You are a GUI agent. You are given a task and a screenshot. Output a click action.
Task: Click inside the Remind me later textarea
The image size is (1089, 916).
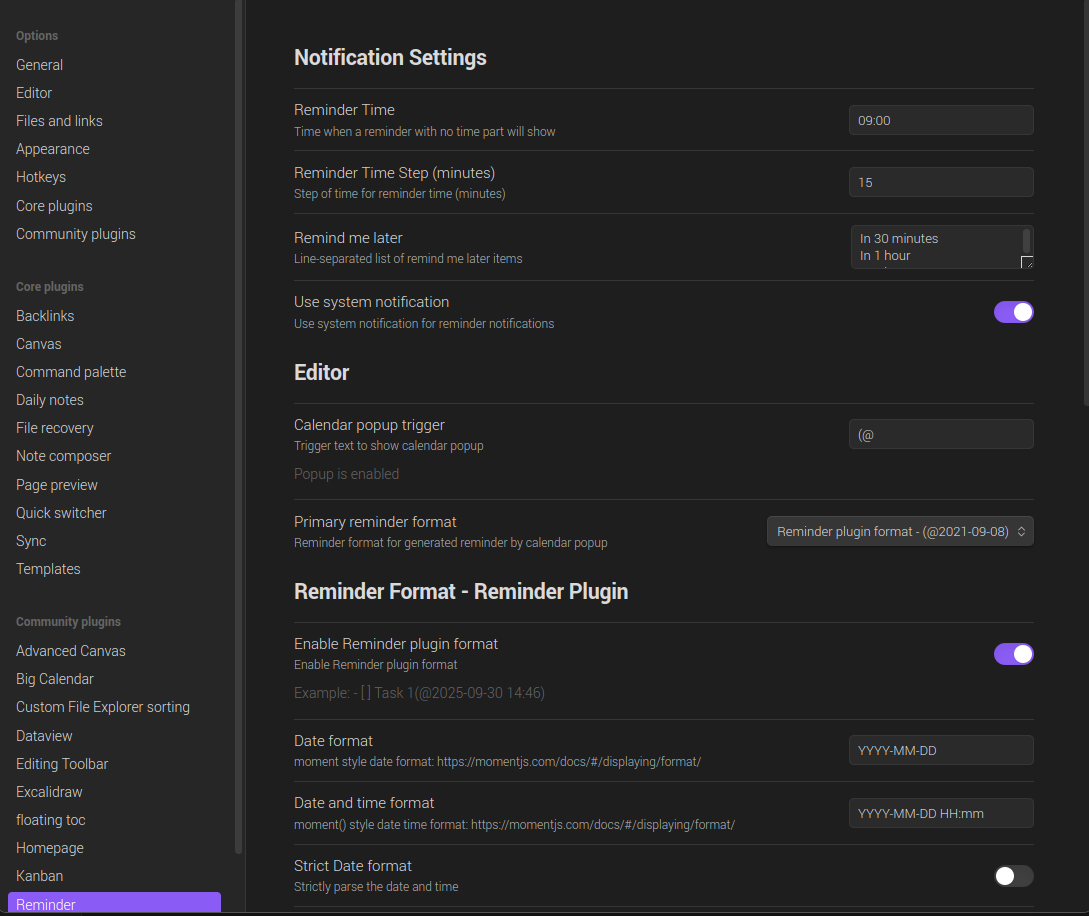[x=935, y=247]
